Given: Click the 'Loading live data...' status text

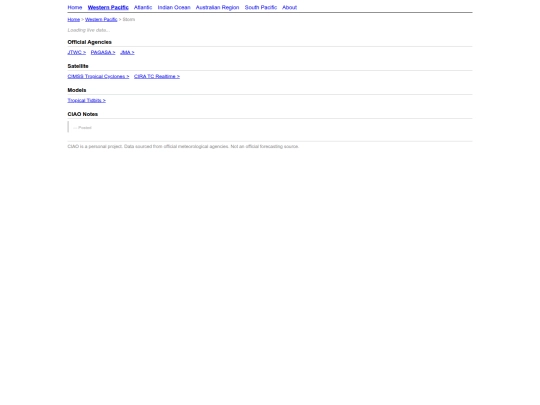Looking at the screenshot, I should click(89, 30).
